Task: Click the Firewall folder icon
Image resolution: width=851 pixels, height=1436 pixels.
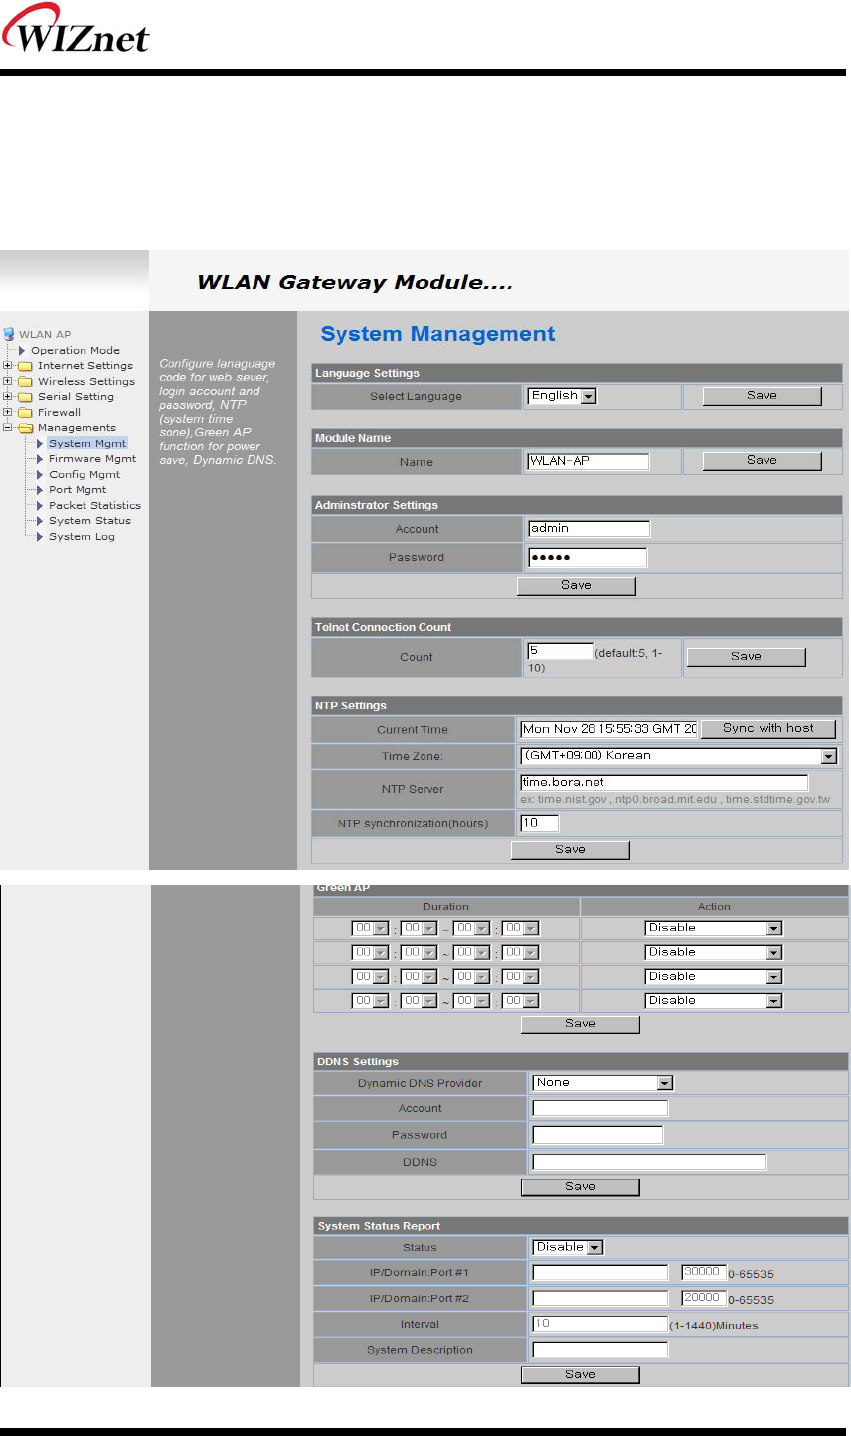Action: click(x=25, y=412)
